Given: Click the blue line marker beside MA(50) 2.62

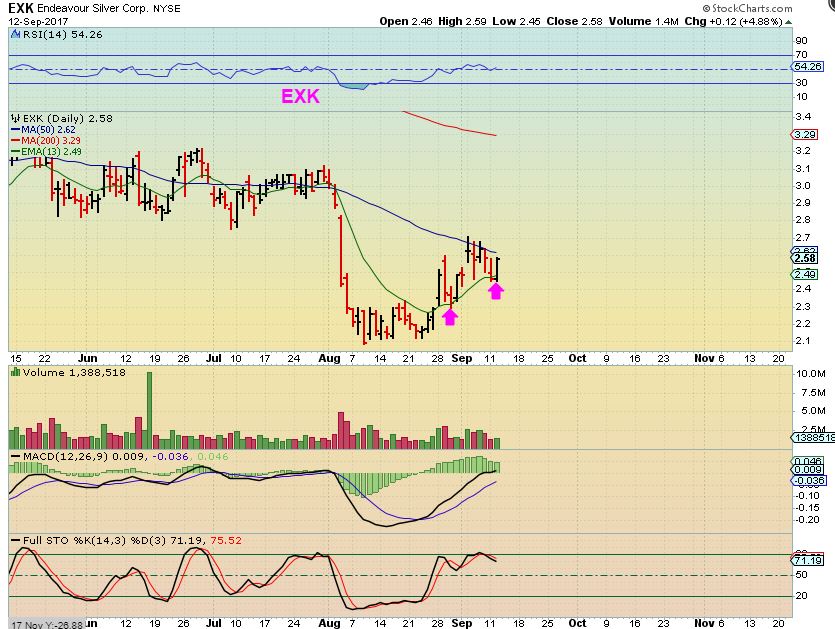Looking at the screenshot, I should [15, 130].
